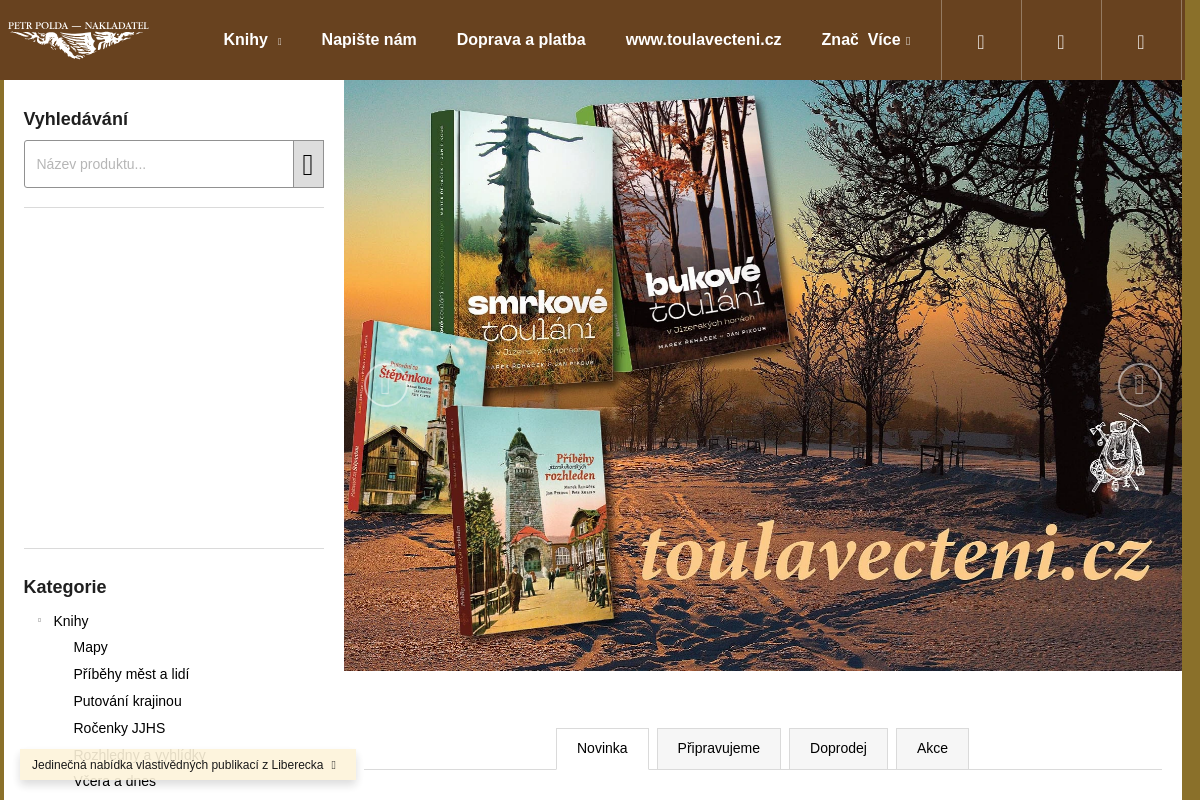Switch to the Novinka tab
Image resolution: width=1200 pixels, height=800 pixels.
coord(602,748)
